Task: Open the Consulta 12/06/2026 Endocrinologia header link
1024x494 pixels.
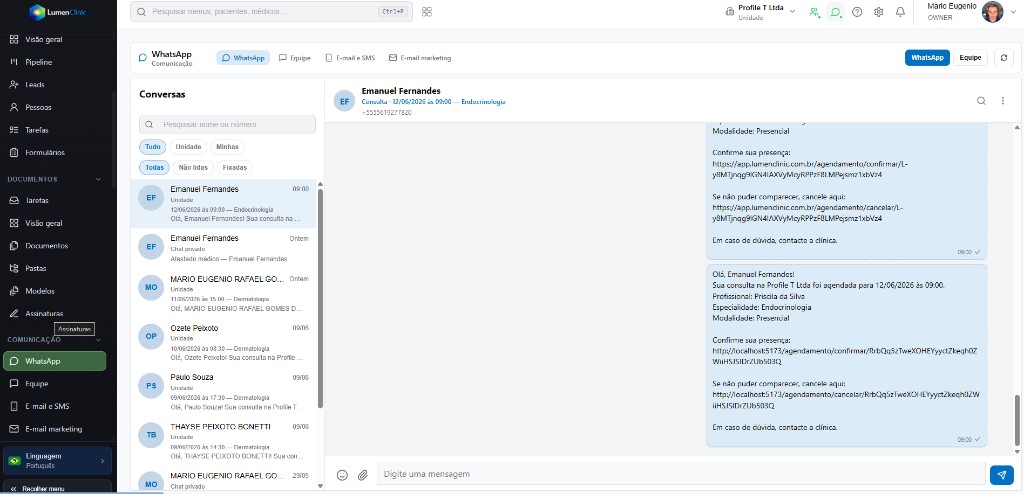Action: (433, 102)
